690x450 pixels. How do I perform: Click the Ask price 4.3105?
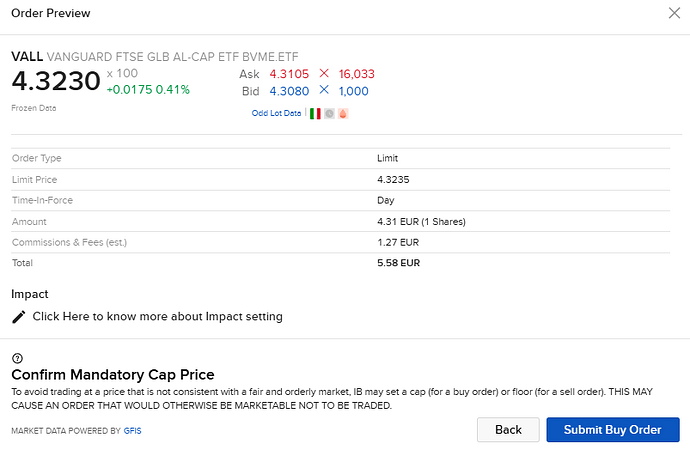pos(289,74)
